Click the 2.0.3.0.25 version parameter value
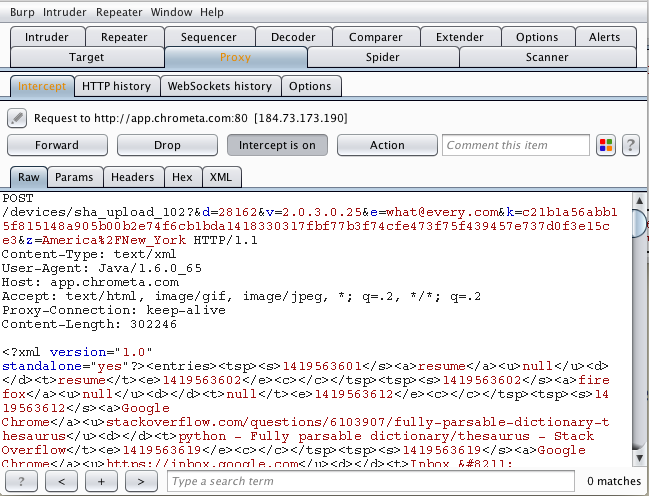 pos(322,212)
